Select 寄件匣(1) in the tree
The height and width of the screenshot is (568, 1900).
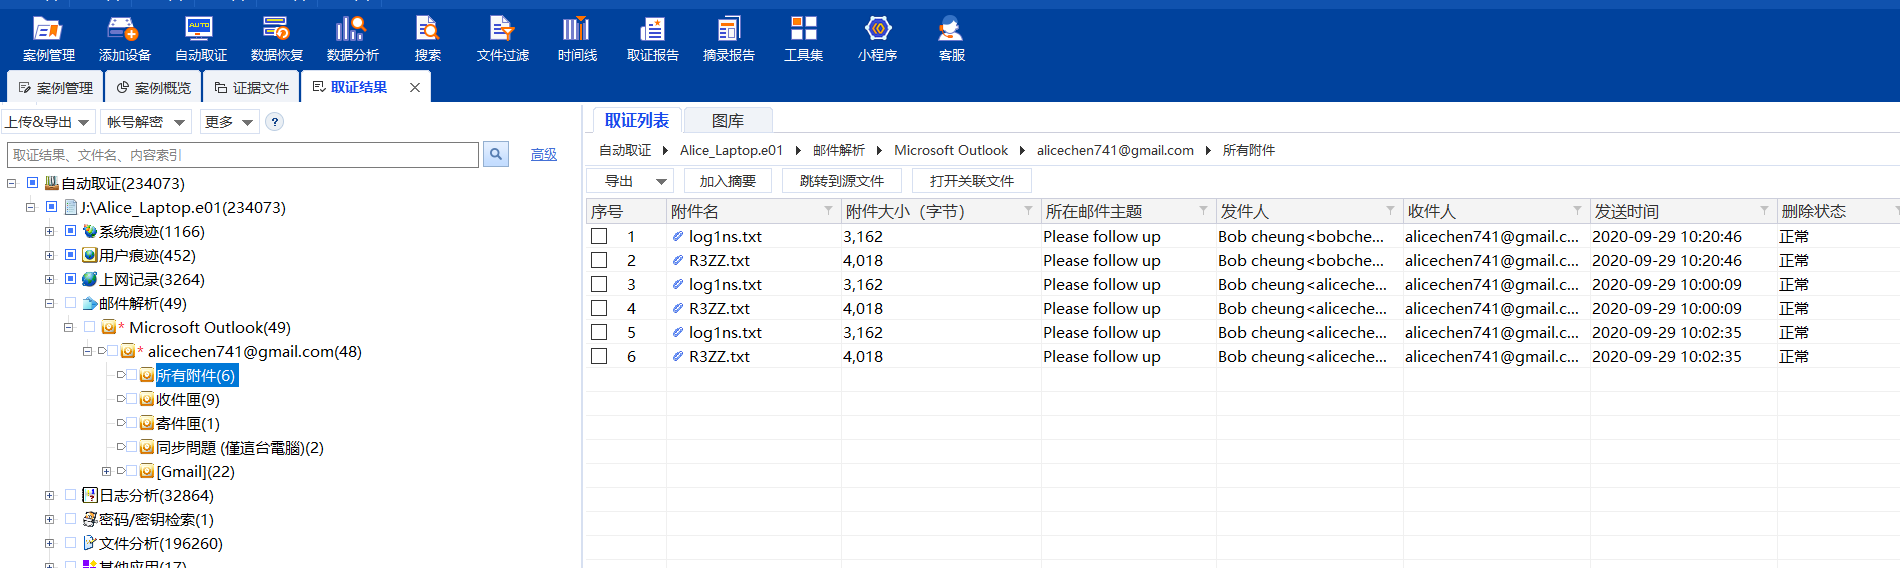coord(188,423)
